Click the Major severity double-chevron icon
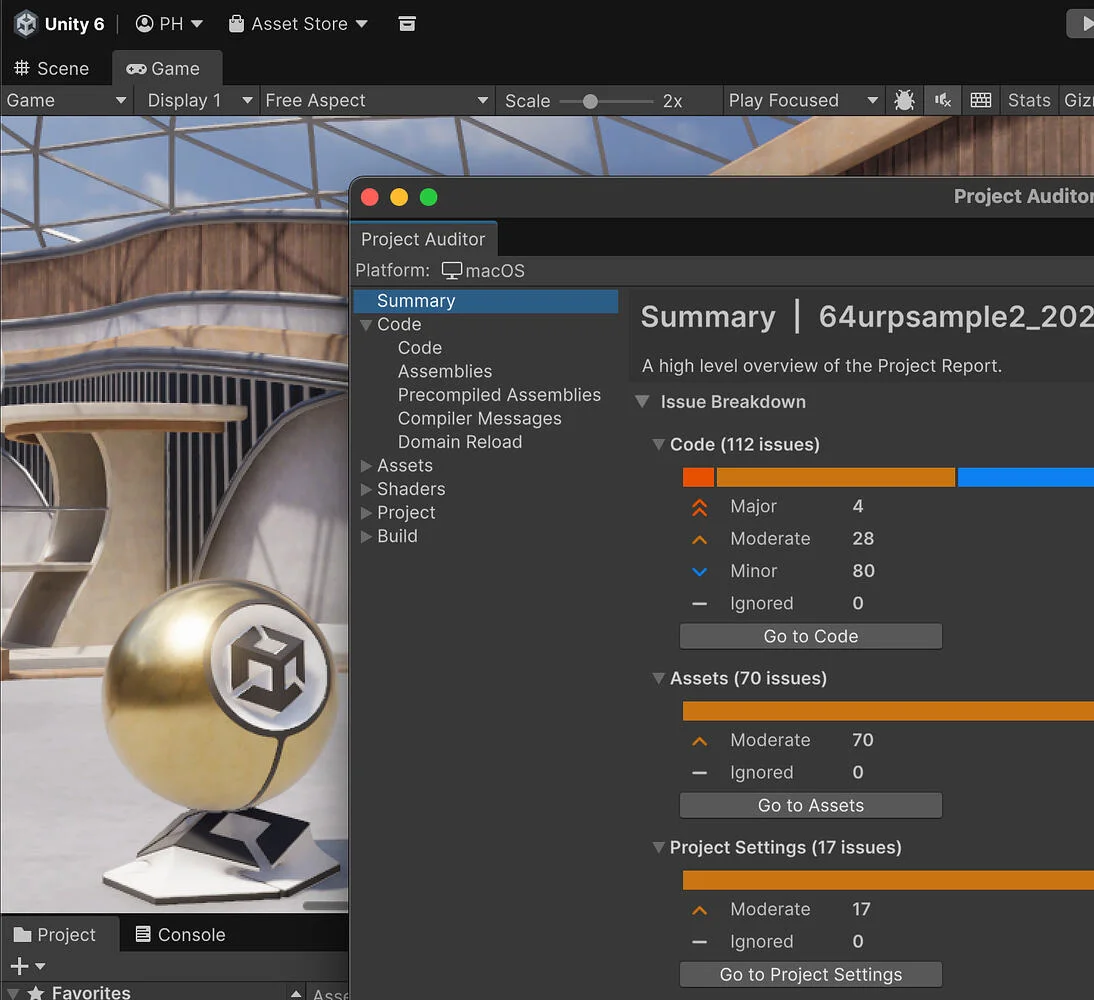 coord(700,507)
